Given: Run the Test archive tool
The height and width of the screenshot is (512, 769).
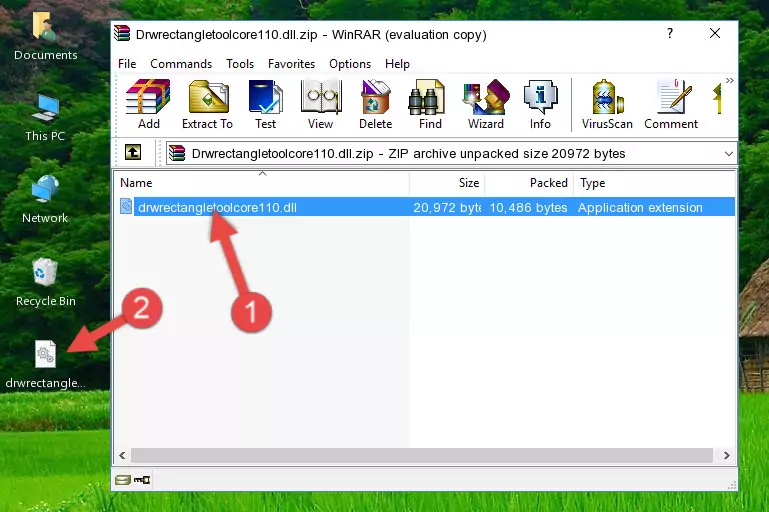Looking at the screenshot, I should pyautogui.click(x=265, y=104).
